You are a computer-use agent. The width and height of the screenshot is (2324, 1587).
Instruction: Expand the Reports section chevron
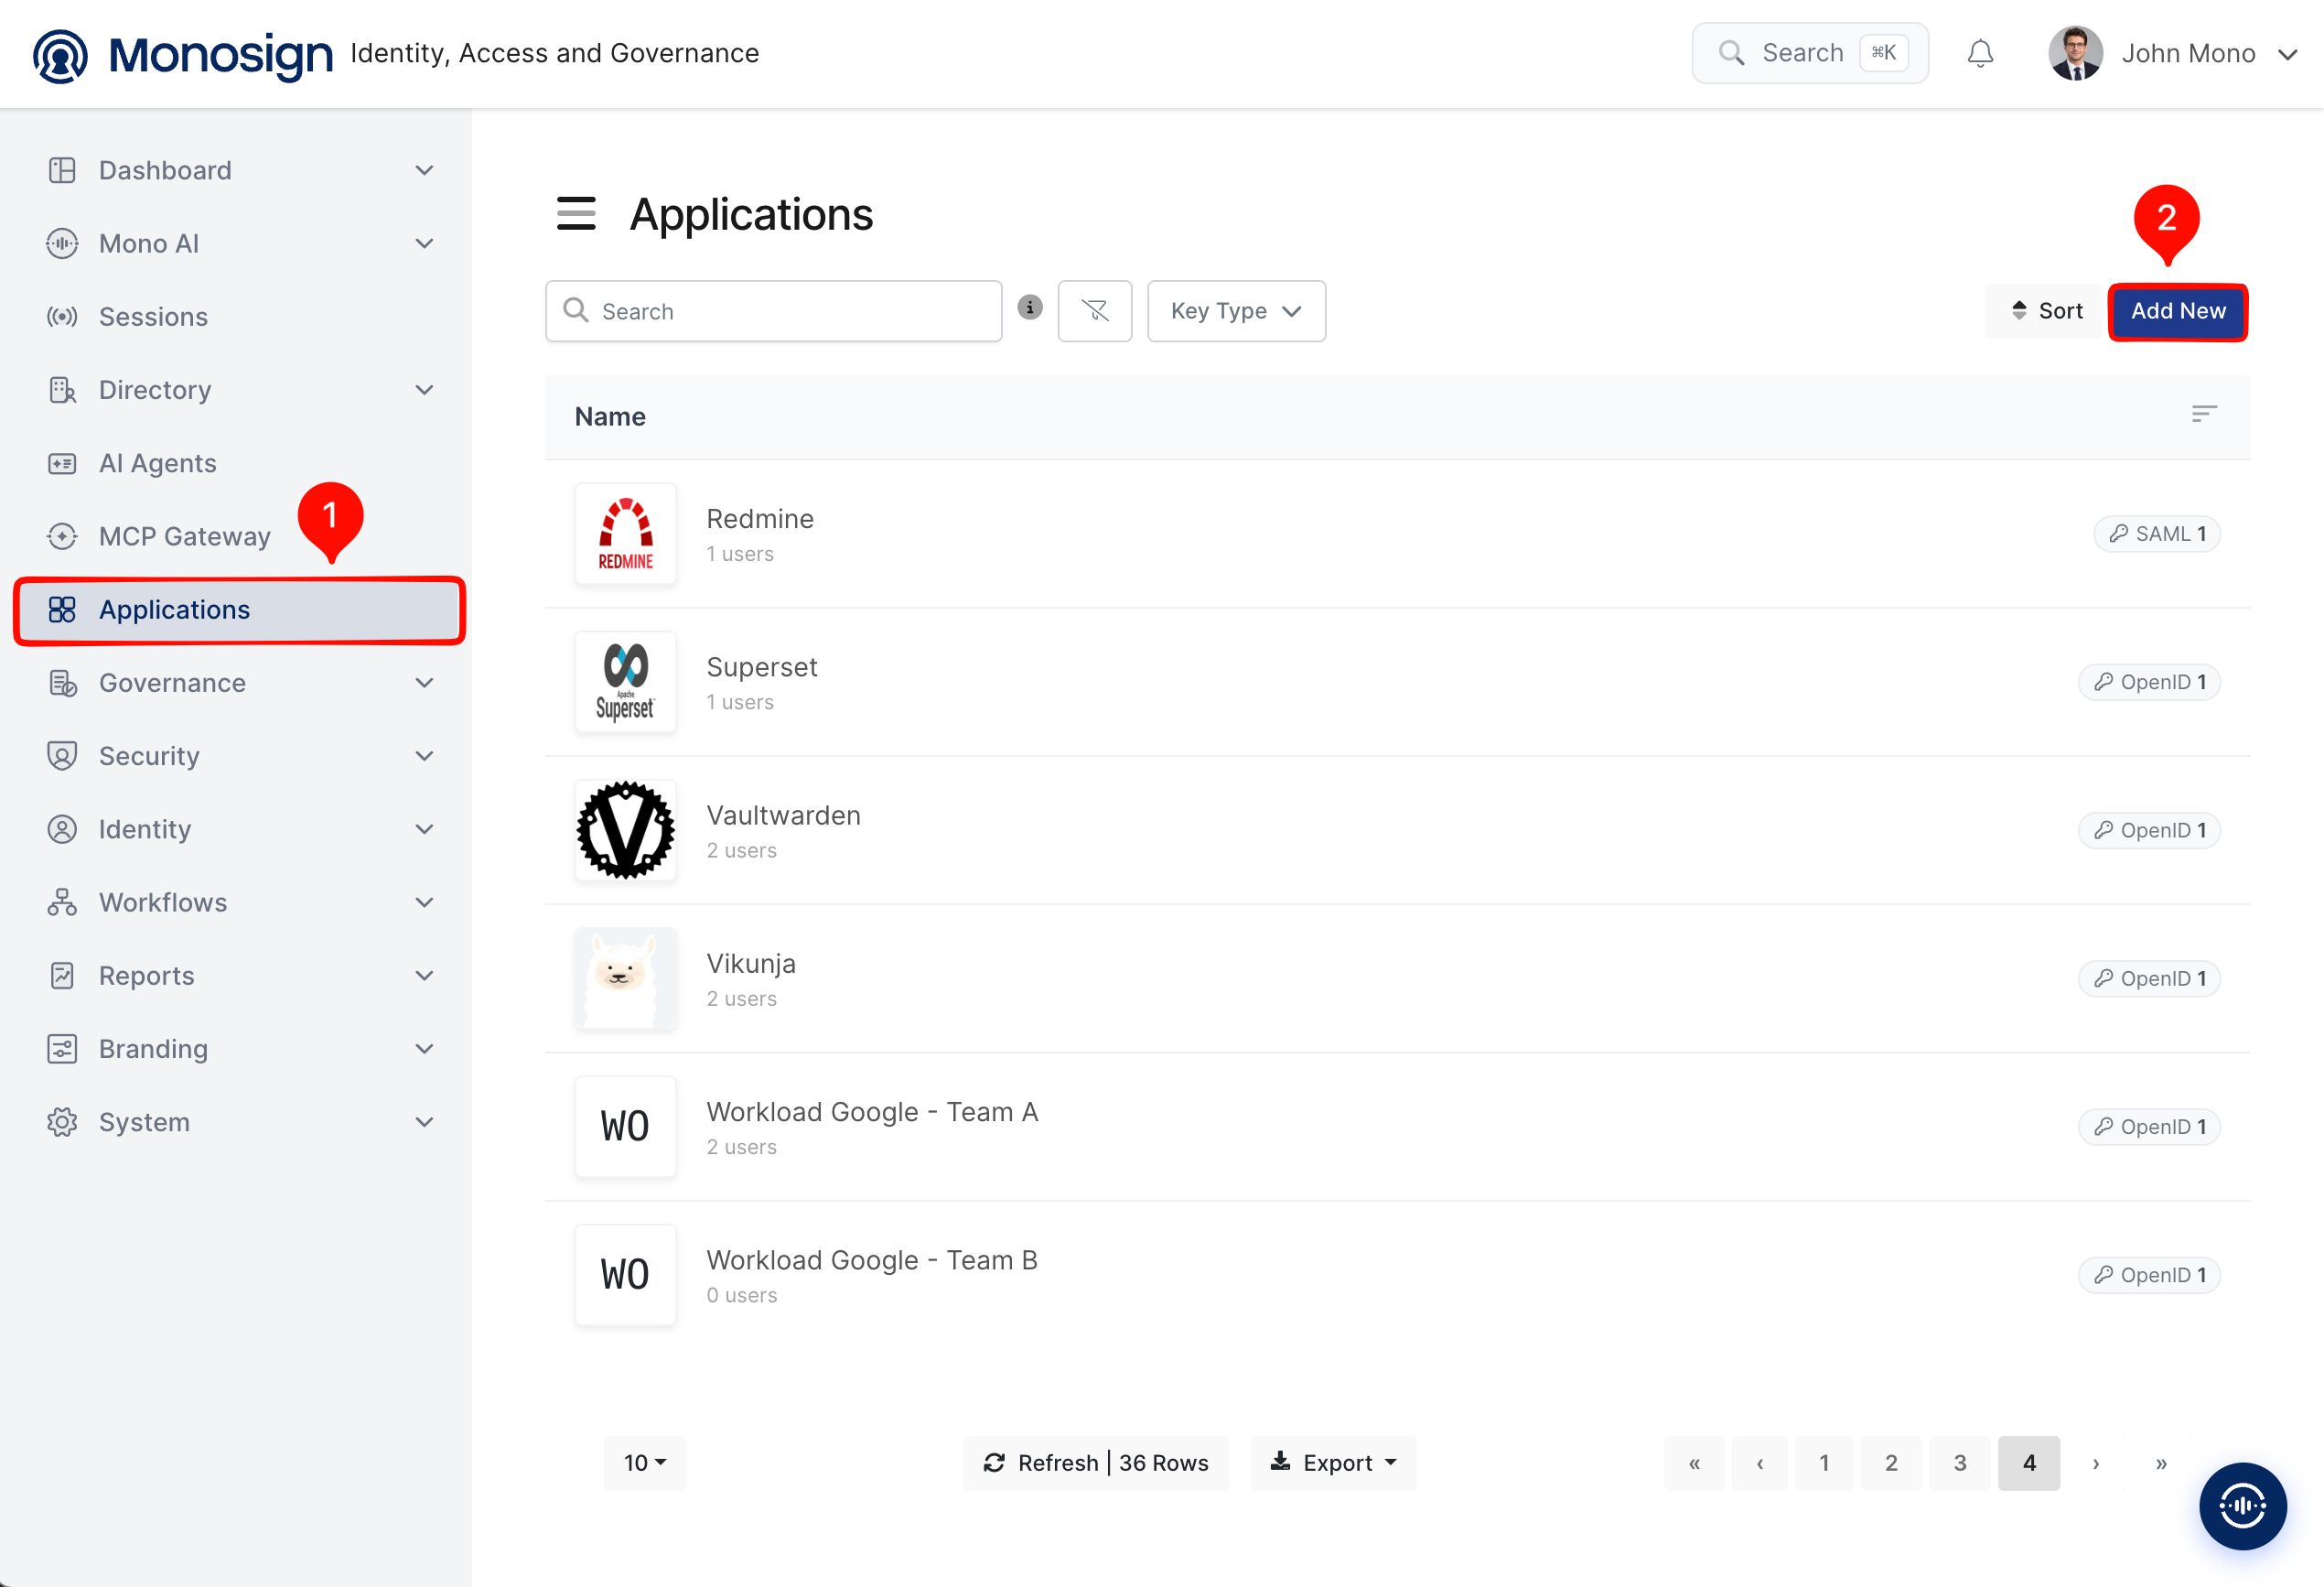424,976
